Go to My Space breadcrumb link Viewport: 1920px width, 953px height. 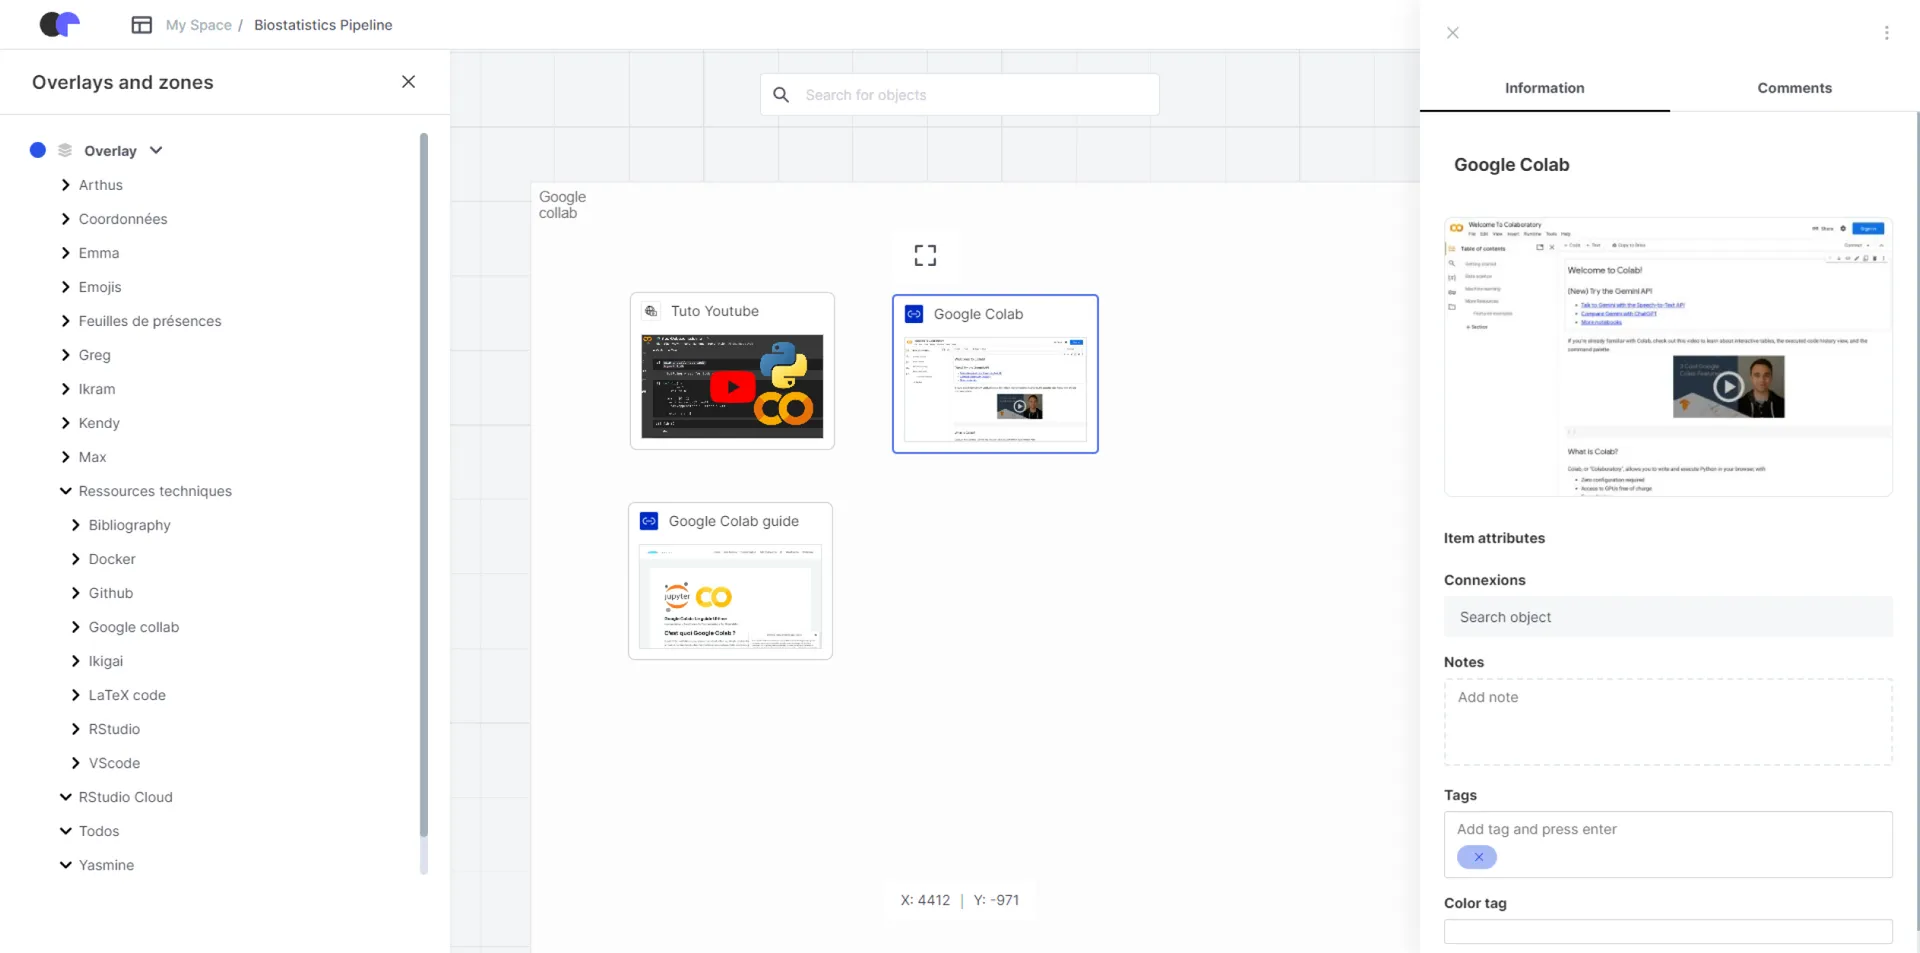pos(198,25)
